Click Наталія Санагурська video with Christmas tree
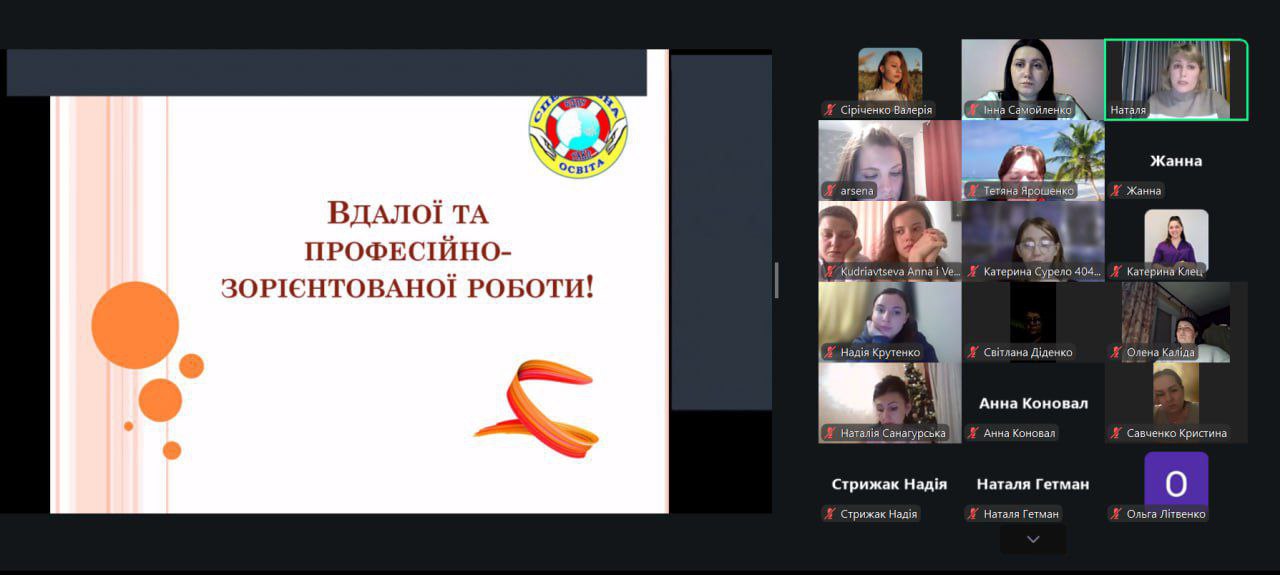1280x575 pixels. (x=889, y=400)
